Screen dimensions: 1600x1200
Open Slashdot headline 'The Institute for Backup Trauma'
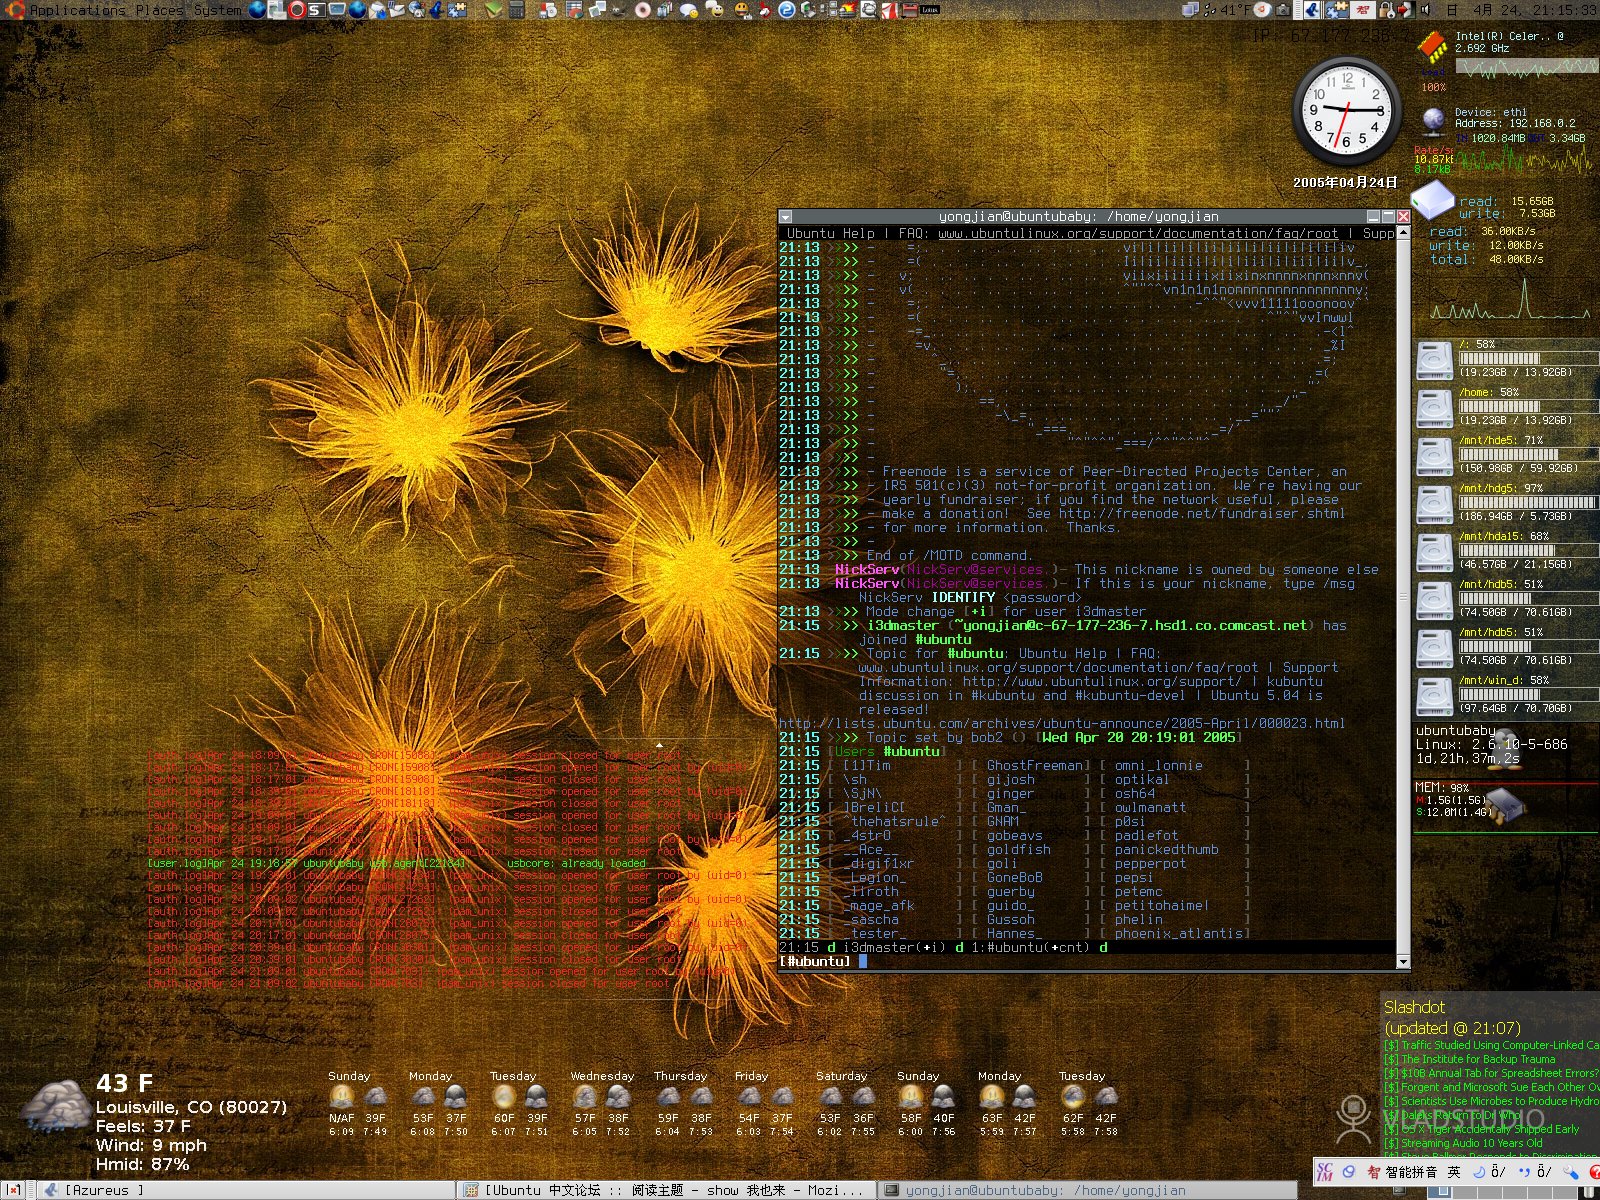coord(1470,1059)
